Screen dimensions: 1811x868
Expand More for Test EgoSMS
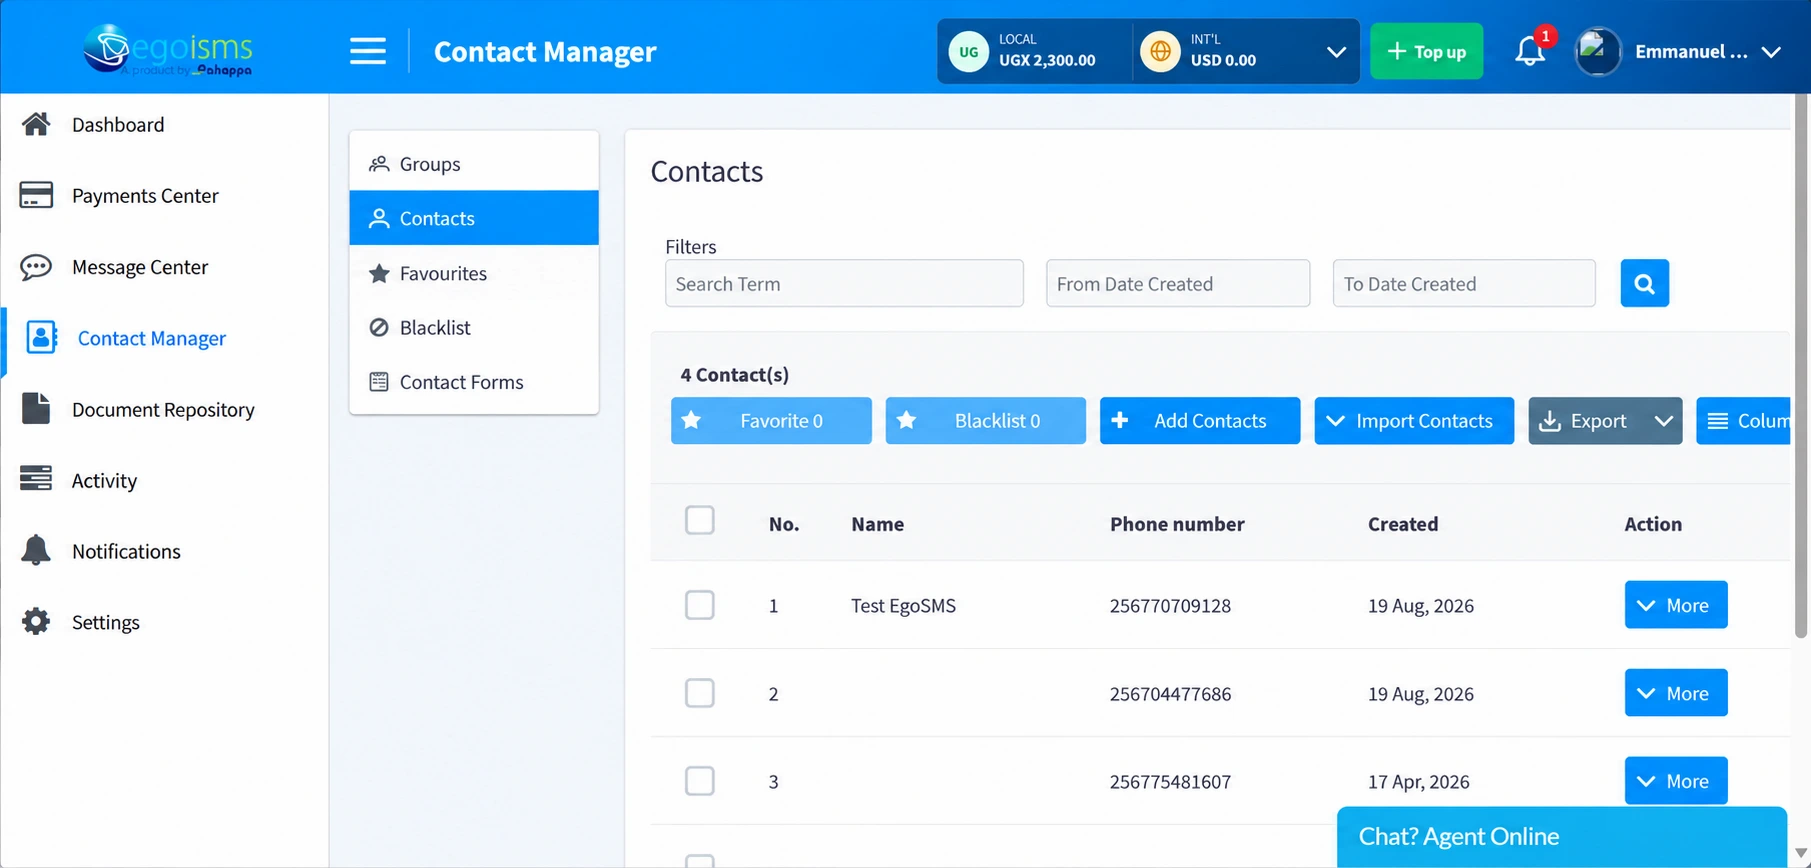pyautogui.click(x=1676, y=605)
